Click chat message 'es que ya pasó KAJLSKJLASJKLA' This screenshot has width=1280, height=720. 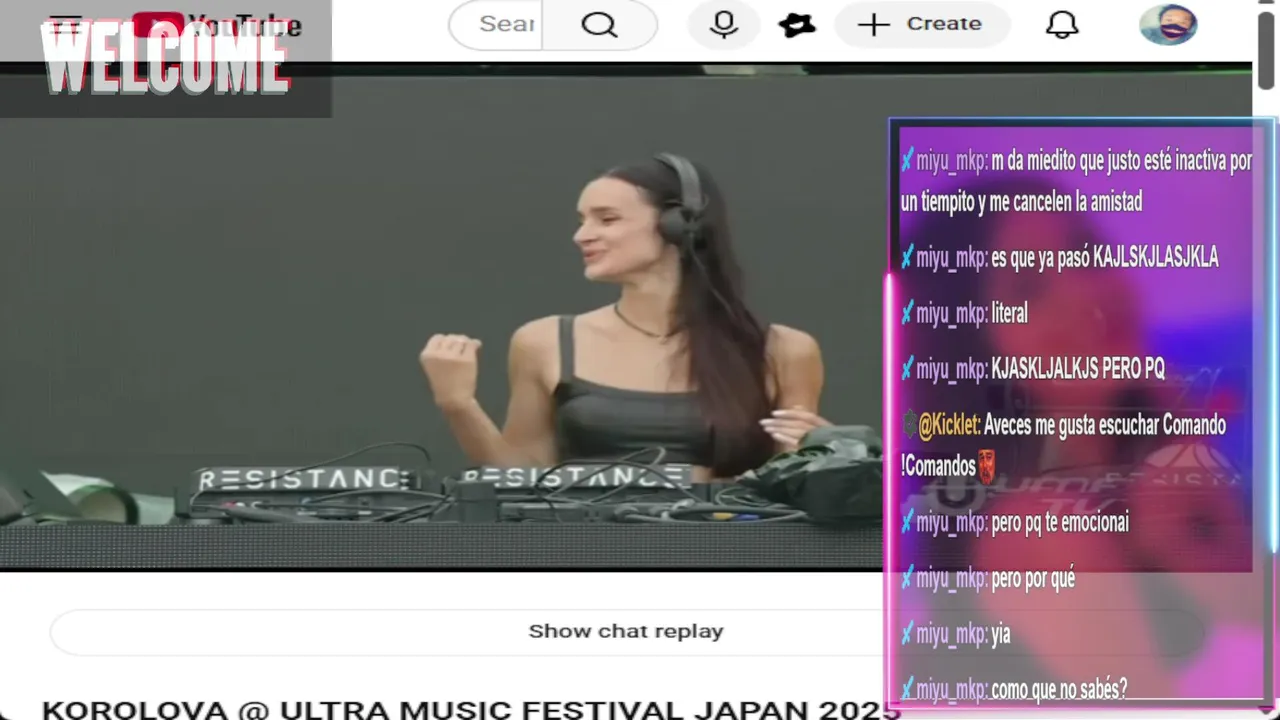1104,258
